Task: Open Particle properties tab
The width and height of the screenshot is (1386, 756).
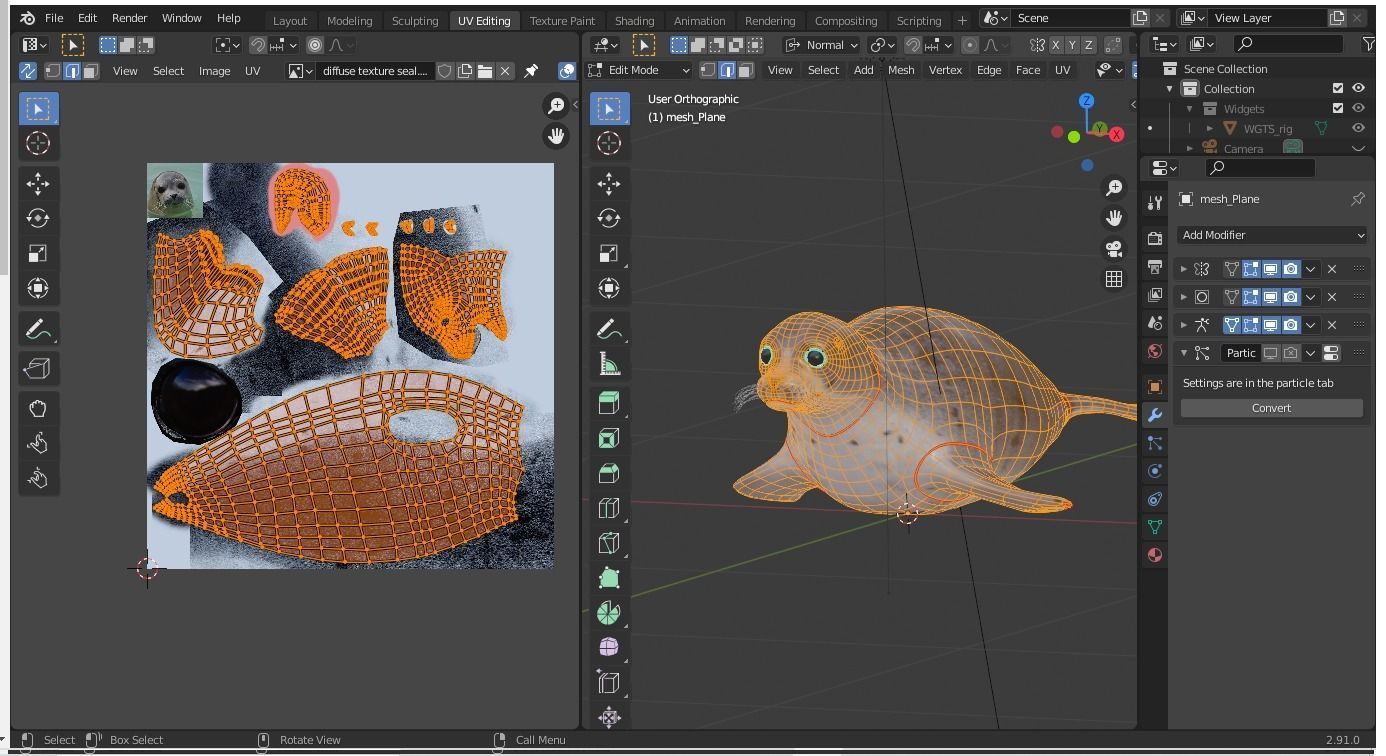Action: 1155,443
